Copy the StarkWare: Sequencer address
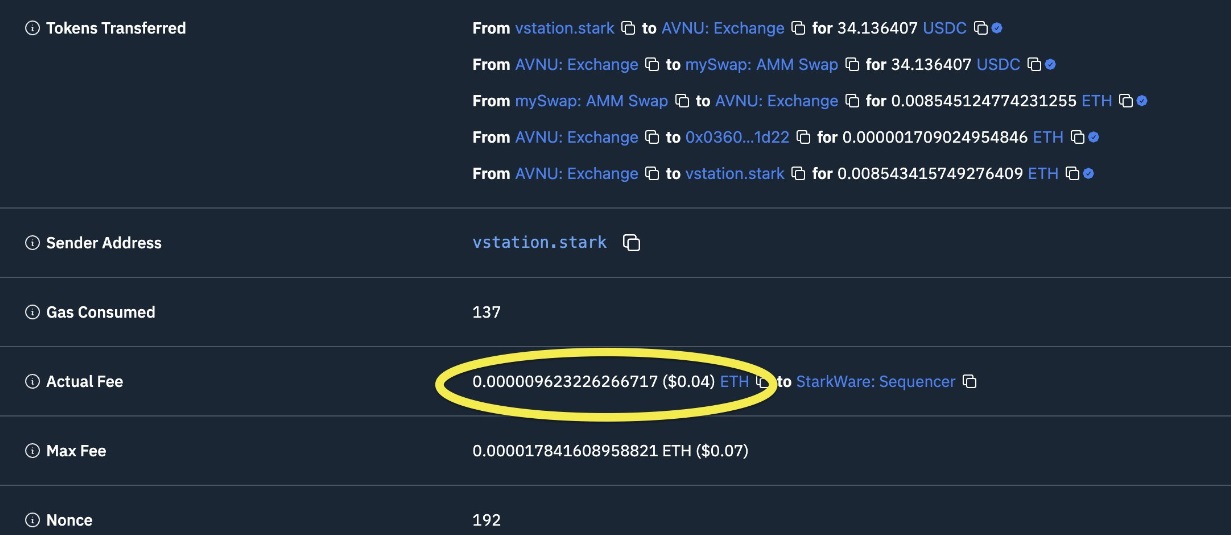The height and width of the screenshot is (535, 1231). click(x=968, y=382)
